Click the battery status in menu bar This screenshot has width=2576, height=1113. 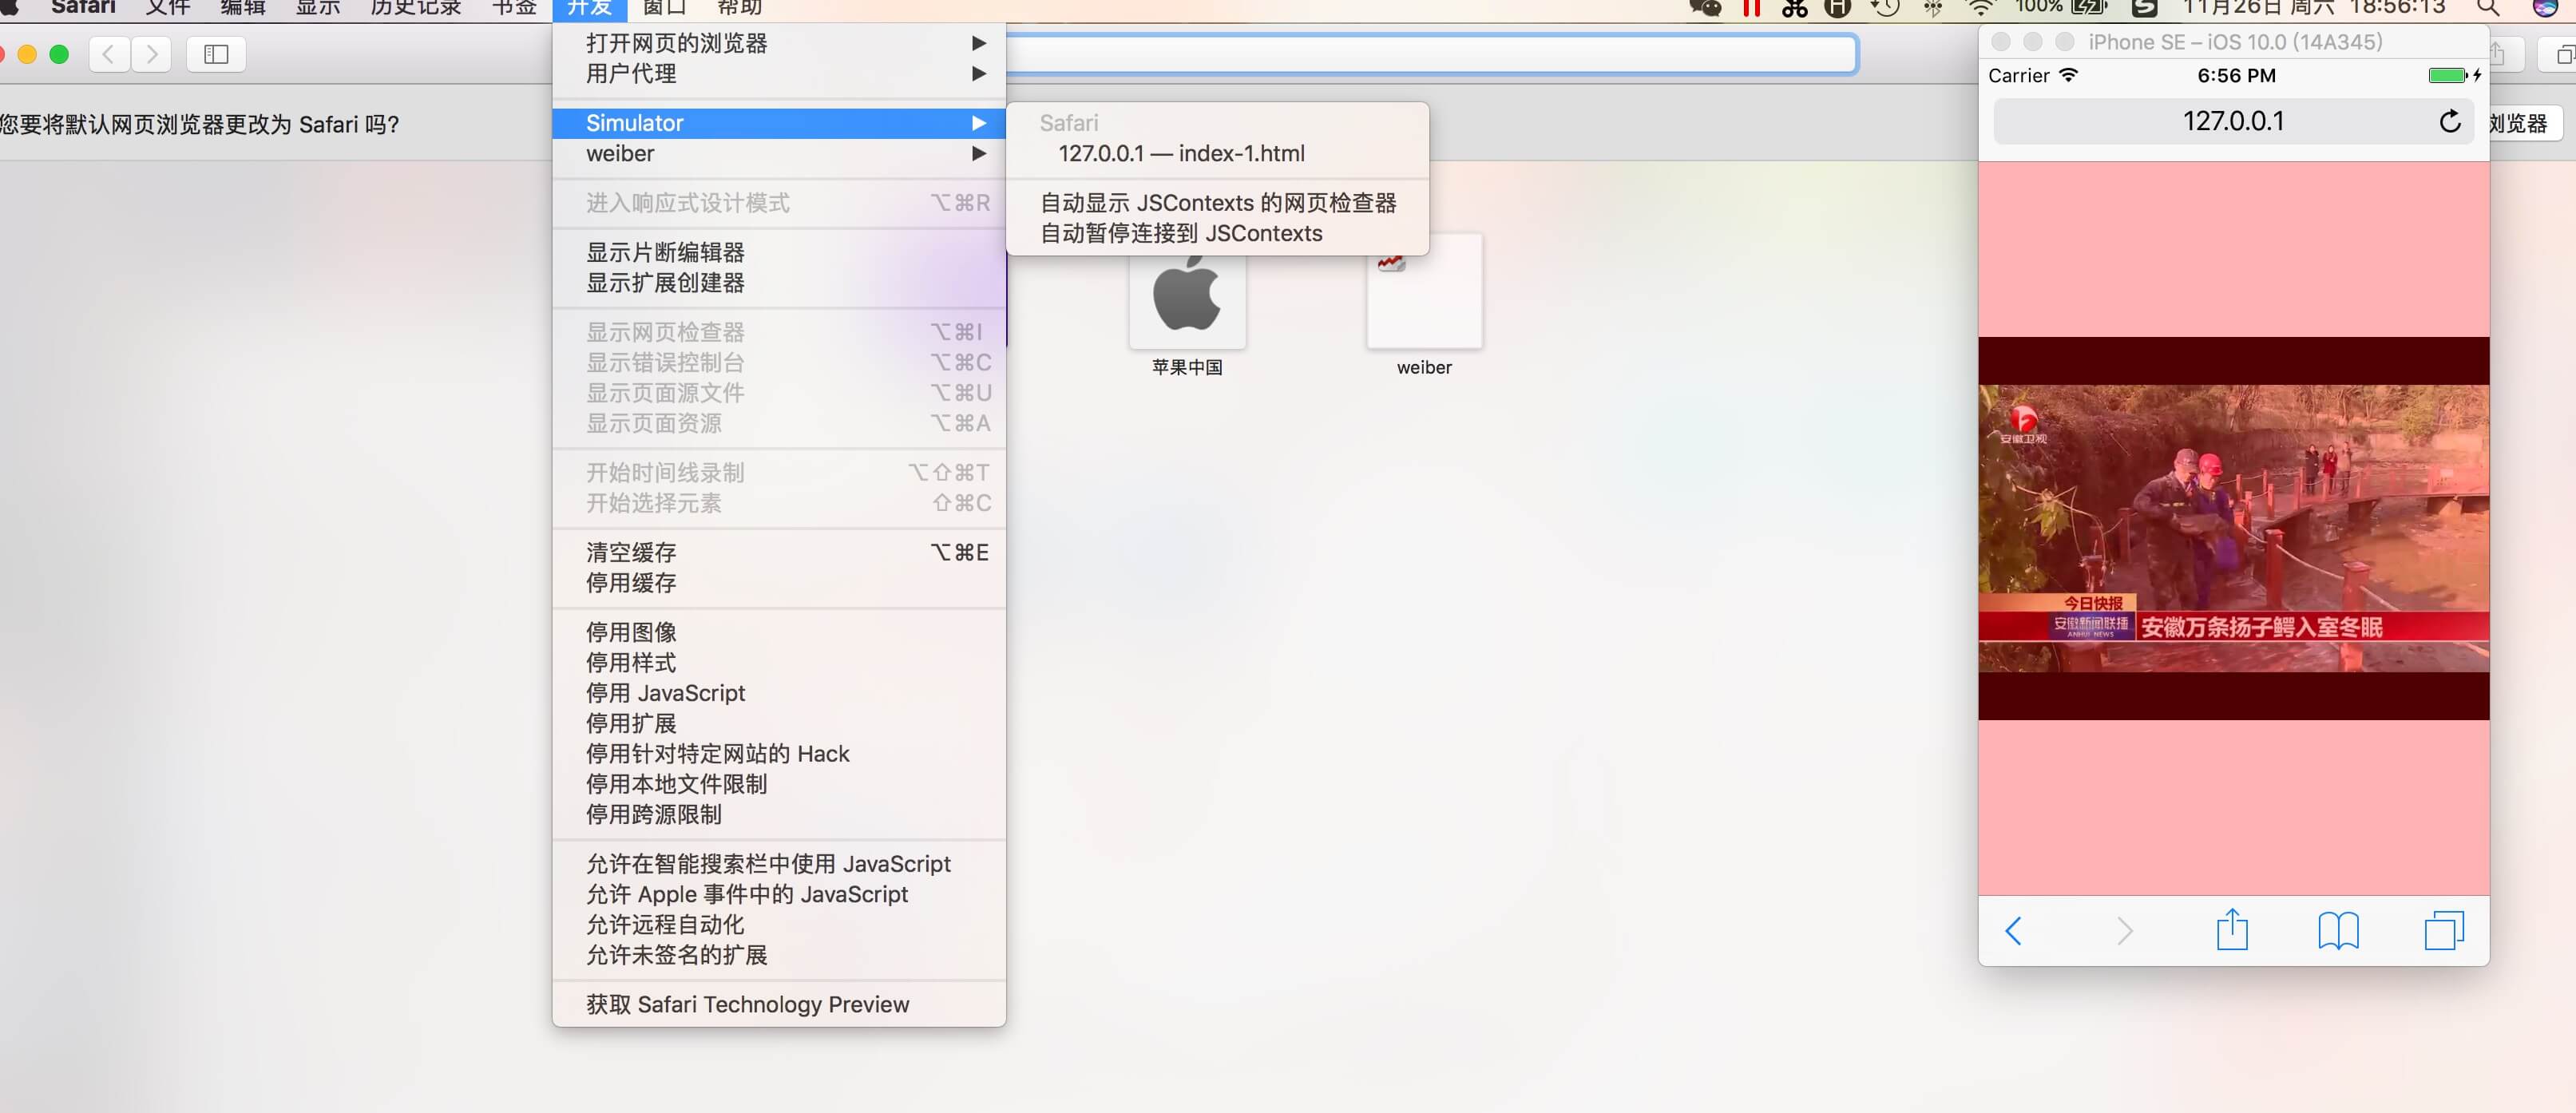point(2061,8)
